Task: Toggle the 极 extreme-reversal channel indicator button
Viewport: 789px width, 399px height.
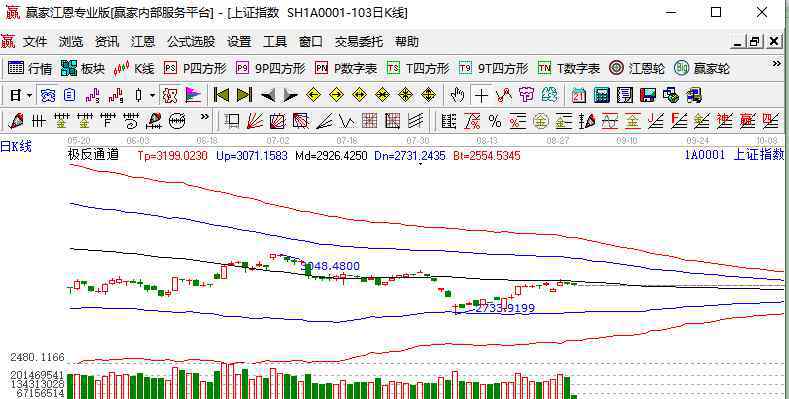Action: pos(170,95)
